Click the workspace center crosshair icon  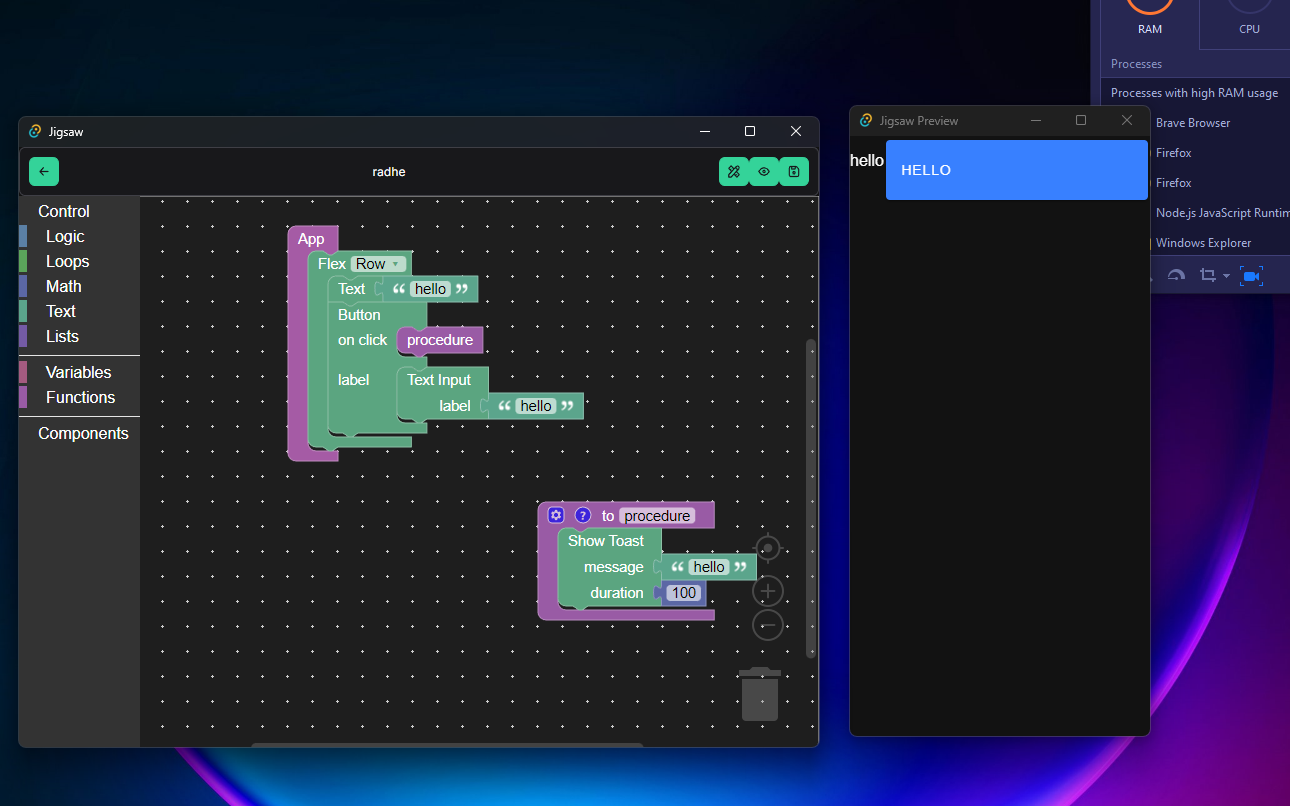pyautogui.click(x=767, y=549)
